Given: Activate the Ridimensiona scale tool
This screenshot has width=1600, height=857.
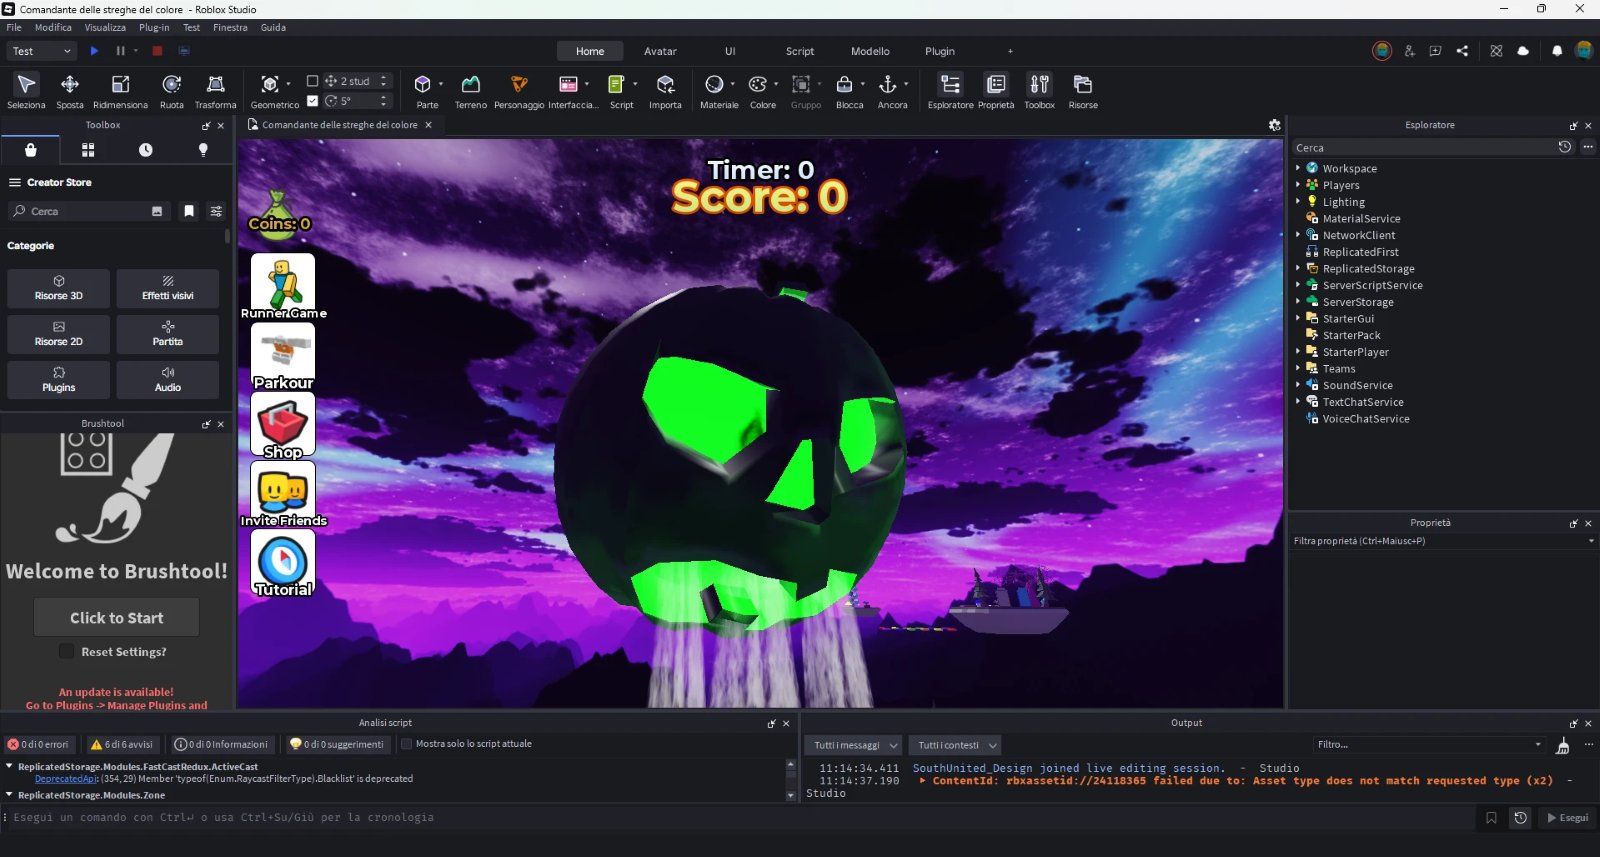Looking at the screenshot, I should (x=120, y=91).
